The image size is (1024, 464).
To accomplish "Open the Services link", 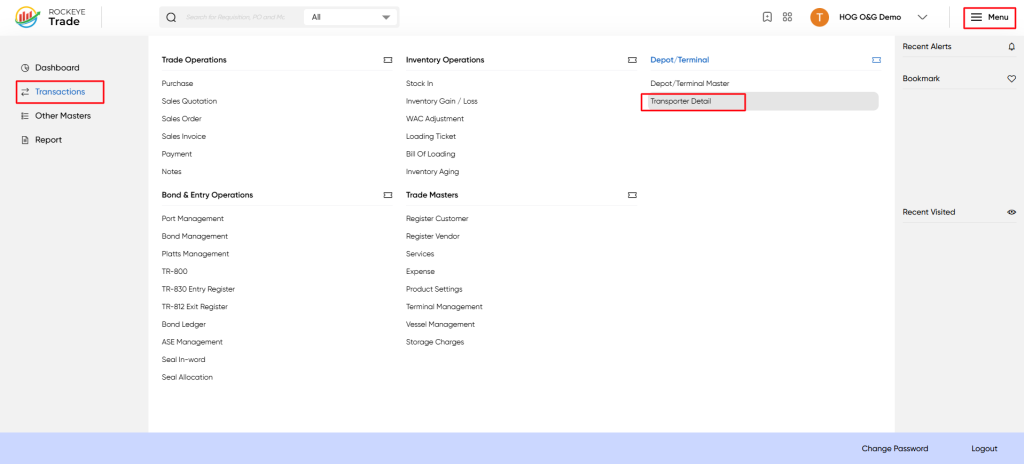I will [x=420, y=254].
